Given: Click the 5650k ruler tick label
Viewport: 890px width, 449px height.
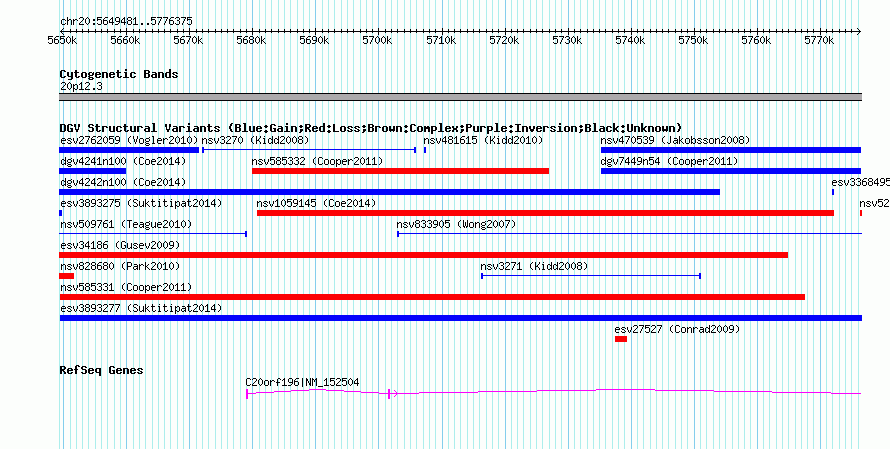Looking at the screenshot, I should 62,41.
